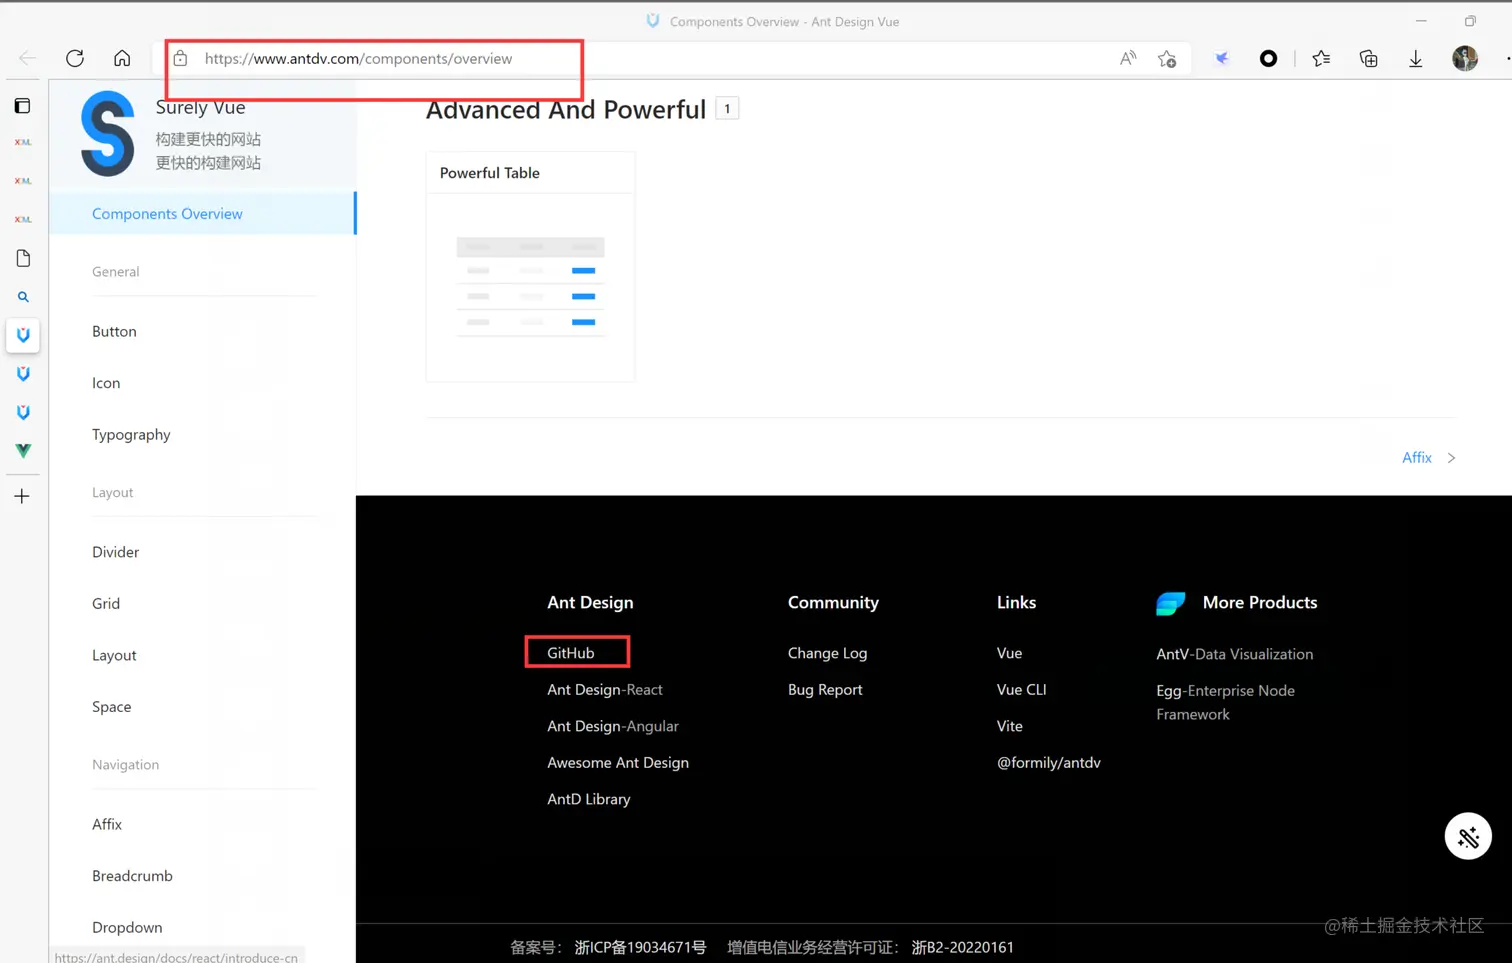Switch to the third Ant Design Vue tab

pos(23,412)
